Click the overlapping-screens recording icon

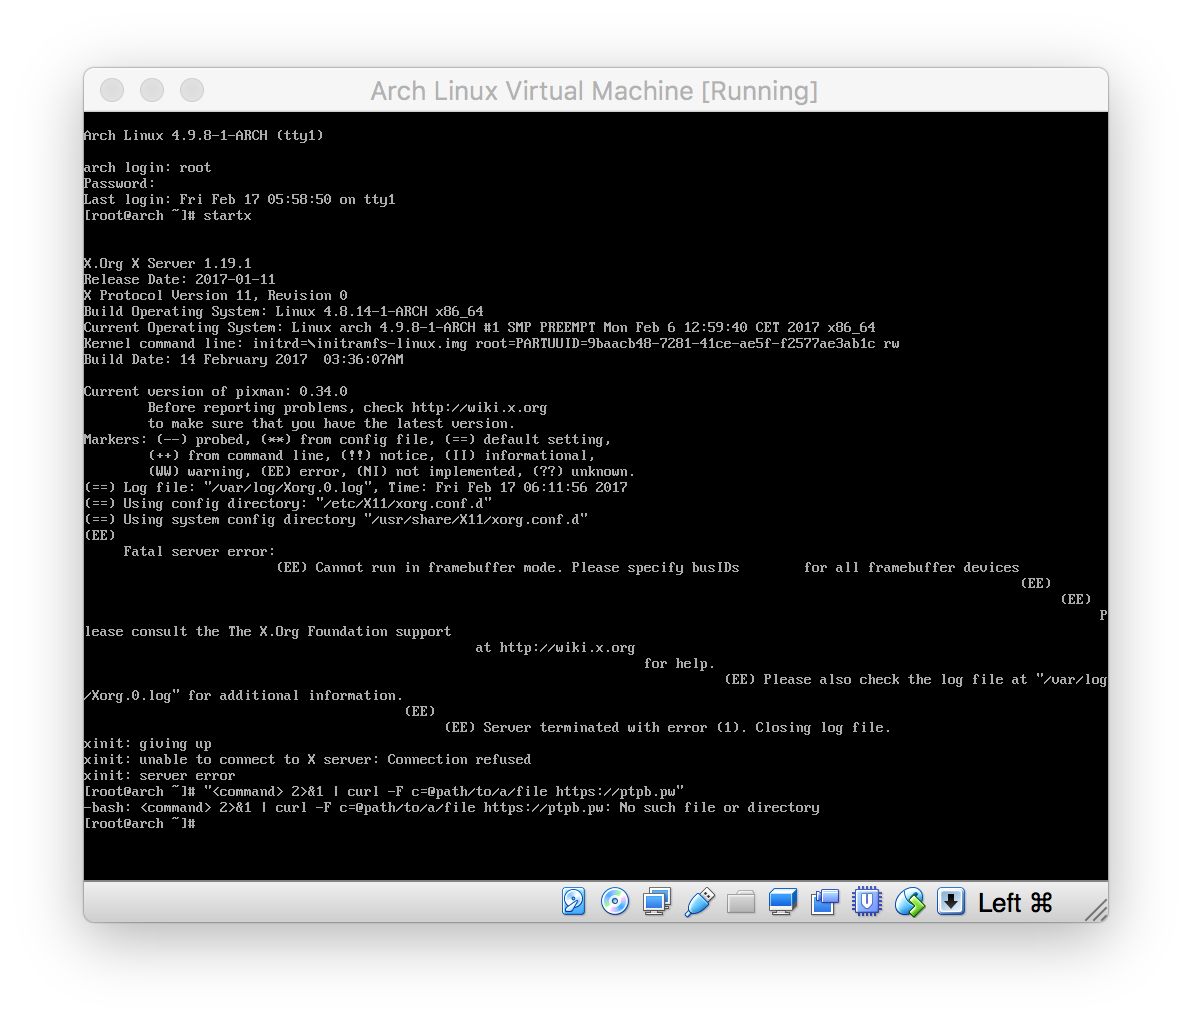[825, 902]
